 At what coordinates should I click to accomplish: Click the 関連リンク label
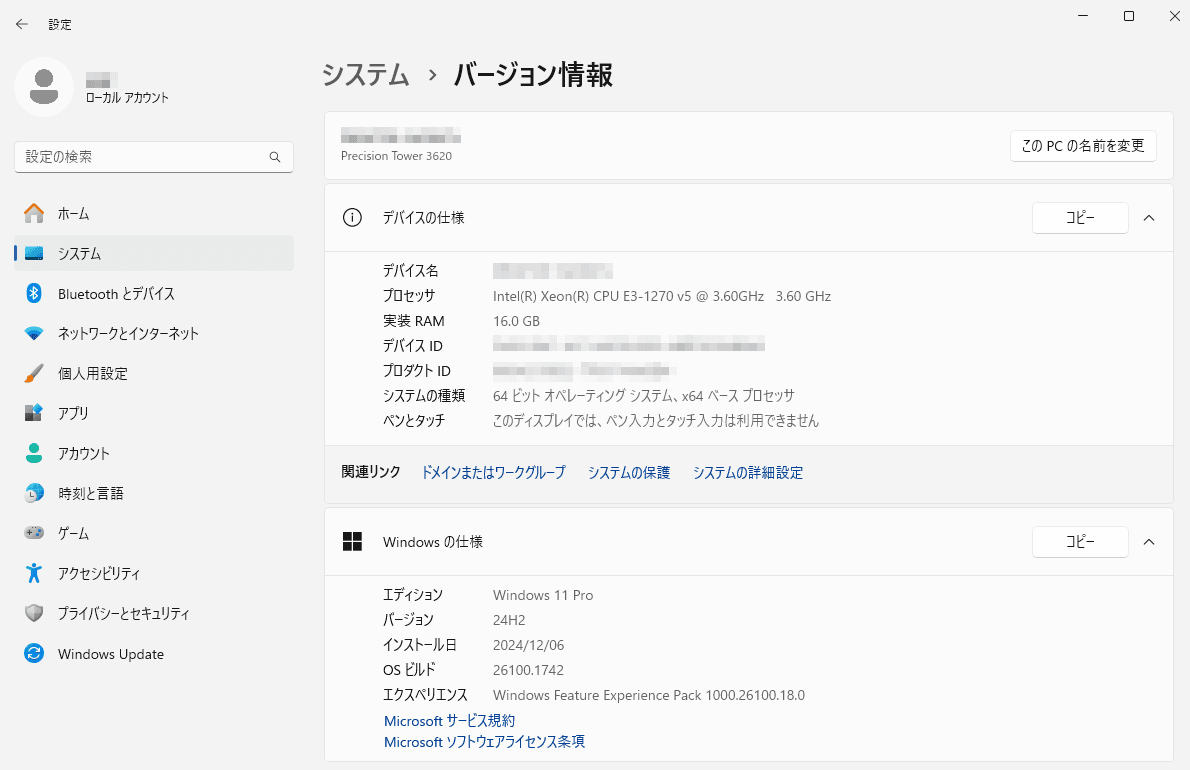click(x=370, y=472)
